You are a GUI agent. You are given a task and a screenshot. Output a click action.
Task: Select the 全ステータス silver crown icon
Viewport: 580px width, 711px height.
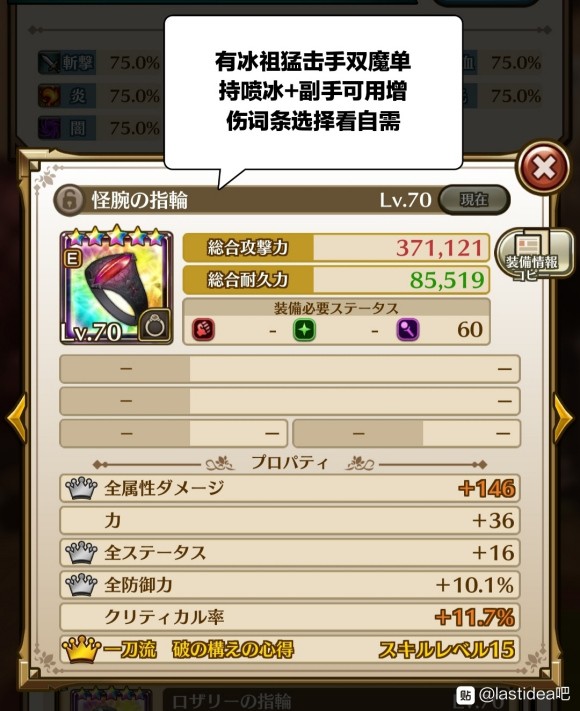[81, 553]
